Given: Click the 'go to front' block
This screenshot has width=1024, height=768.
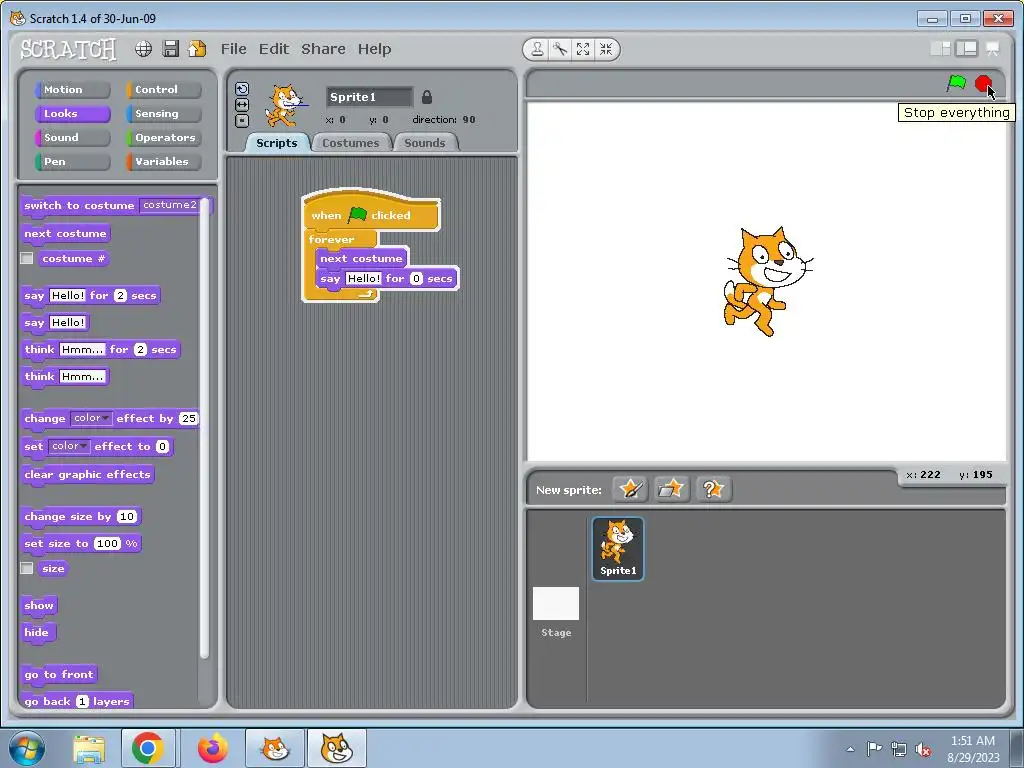Looking at the screenshot, I should [x=59, y=675].
